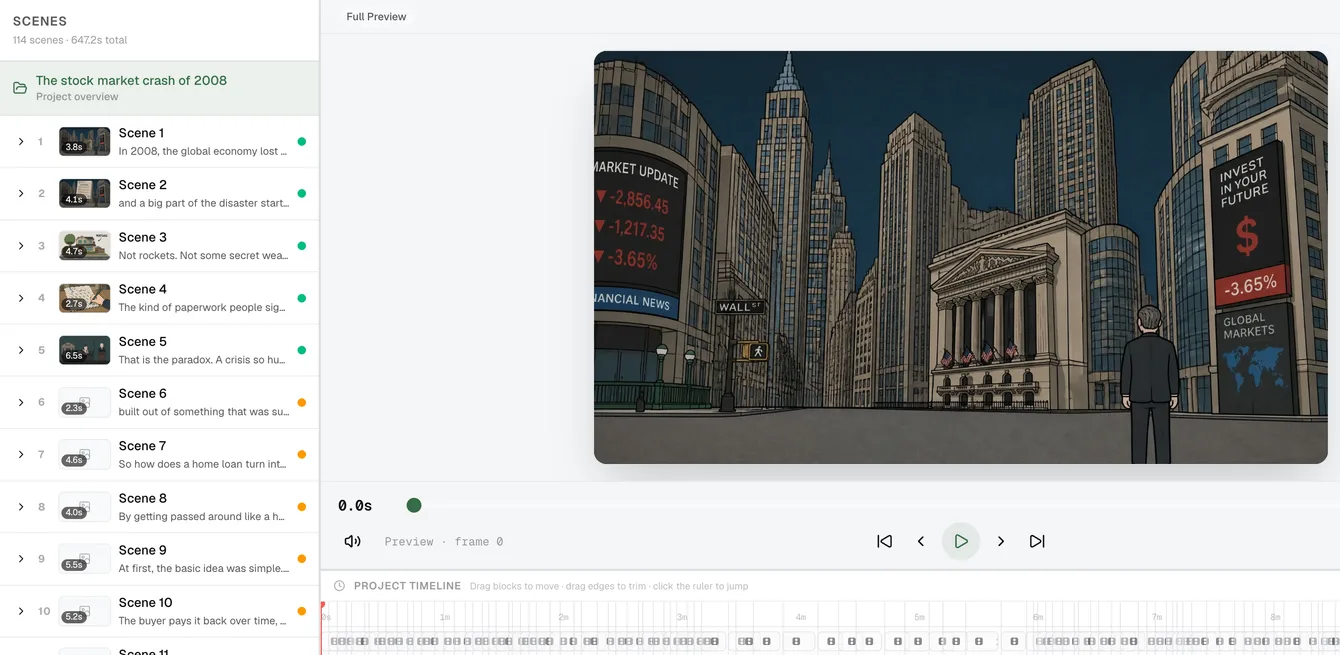Expand the Scene 8 row
The image size is (1340, 655).
click(21, 507)
